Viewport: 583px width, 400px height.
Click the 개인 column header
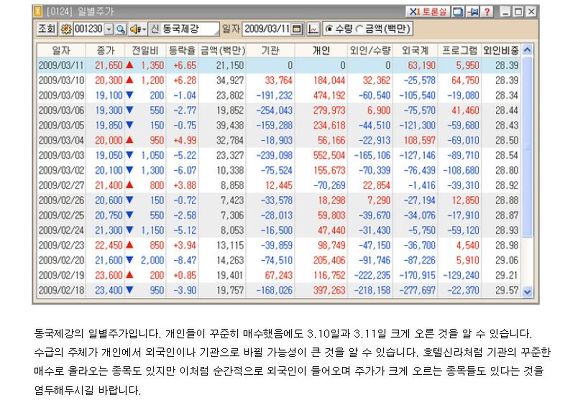[321, 51]
